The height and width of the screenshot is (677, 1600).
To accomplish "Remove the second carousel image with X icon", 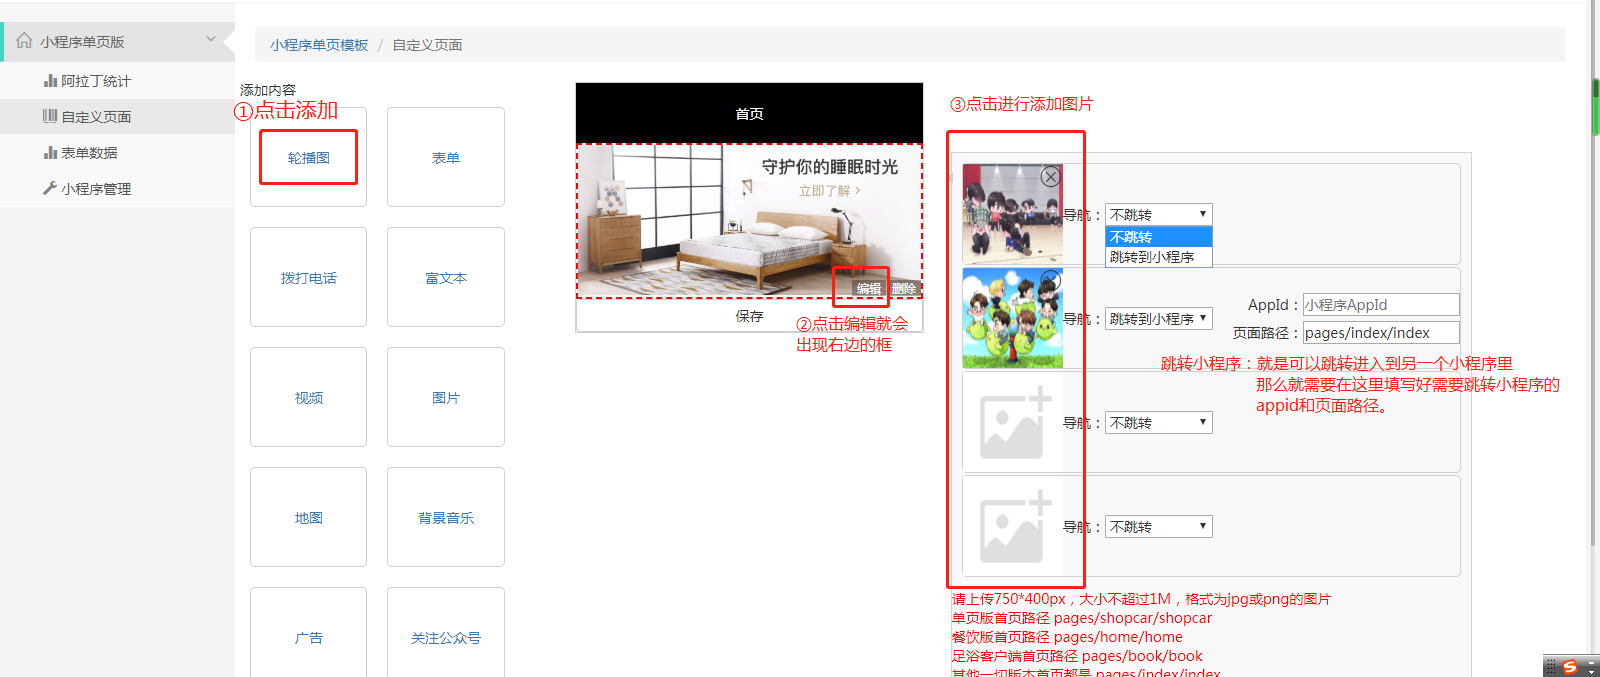I will tap(1050, 280).
